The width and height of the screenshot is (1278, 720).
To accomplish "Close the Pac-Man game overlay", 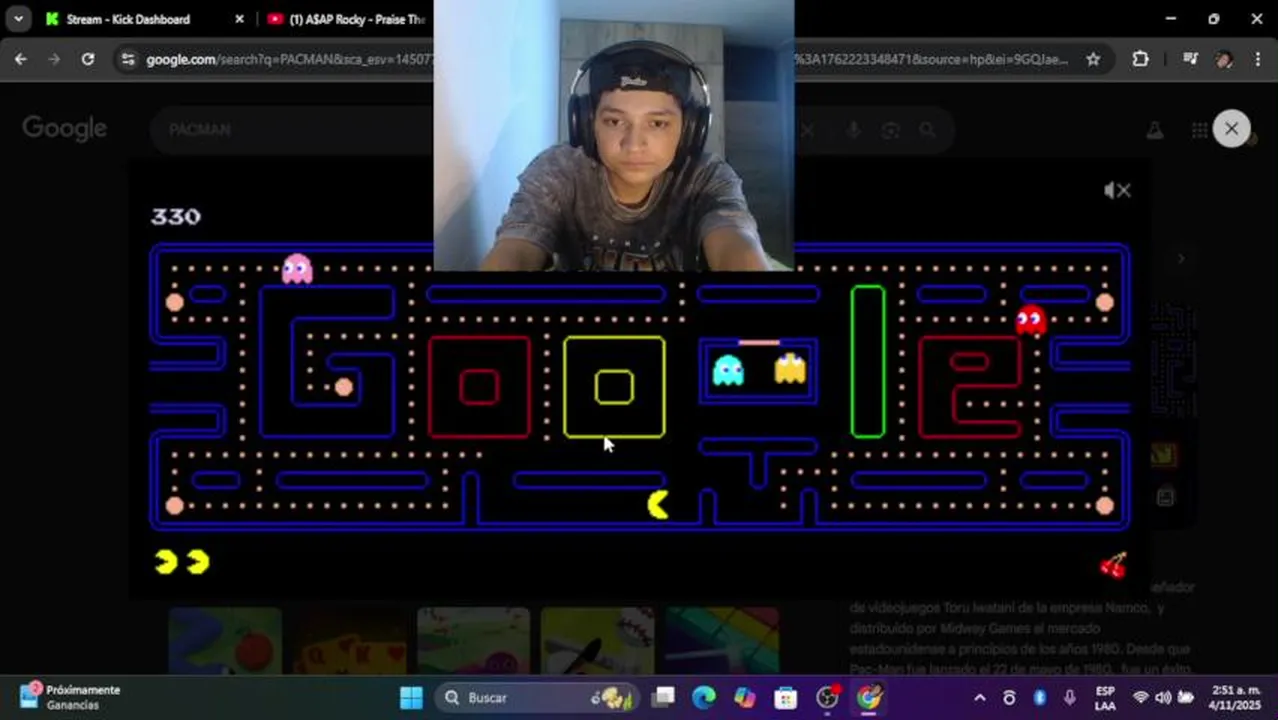I will [1231, 129].
